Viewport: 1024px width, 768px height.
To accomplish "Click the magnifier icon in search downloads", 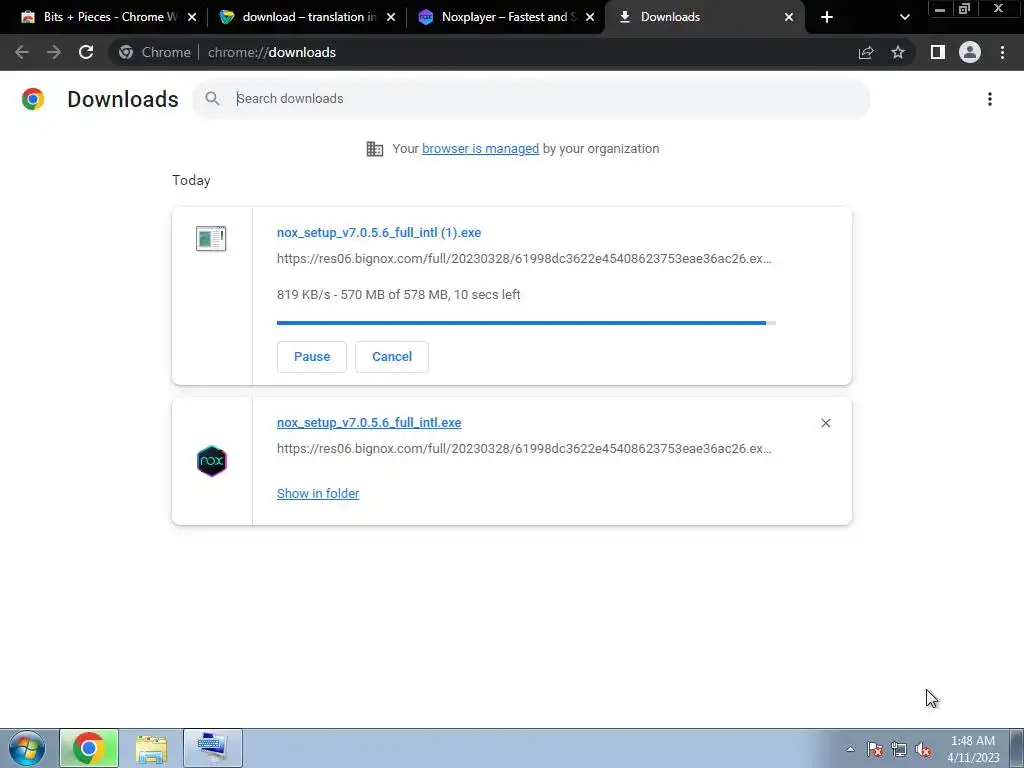I will (212, 99).
